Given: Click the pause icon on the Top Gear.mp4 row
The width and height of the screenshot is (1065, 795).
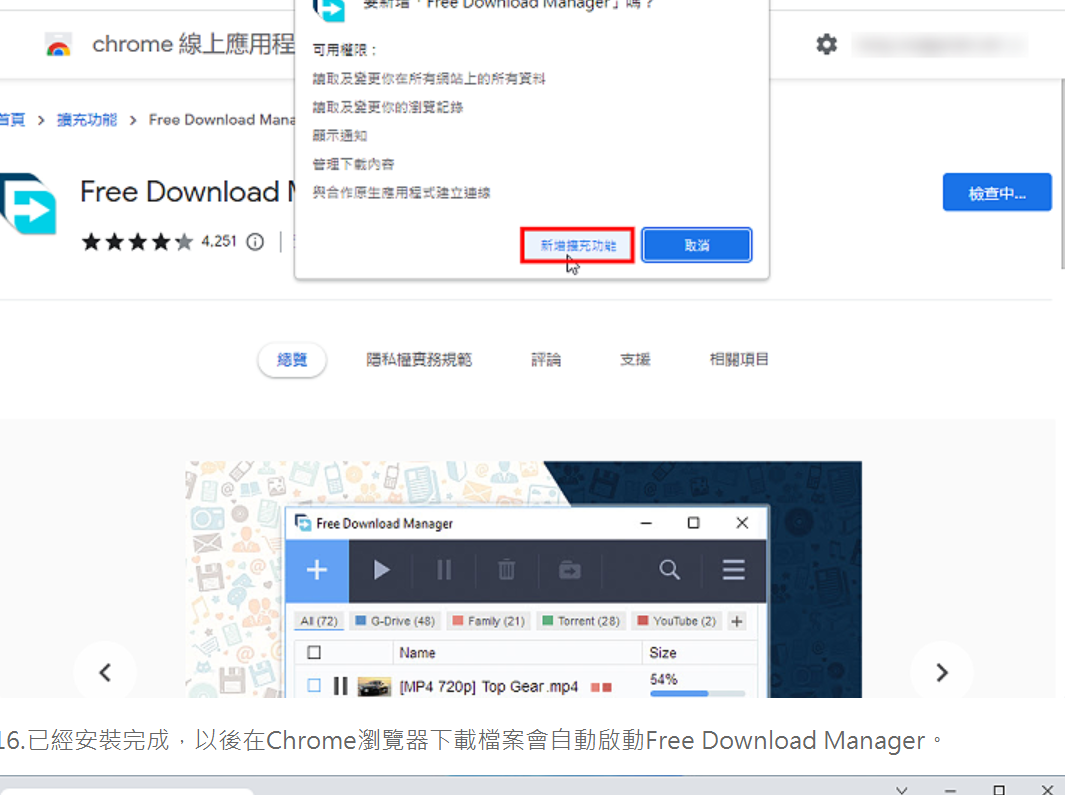Looking at the screenshot, I should tap(341, 686).
